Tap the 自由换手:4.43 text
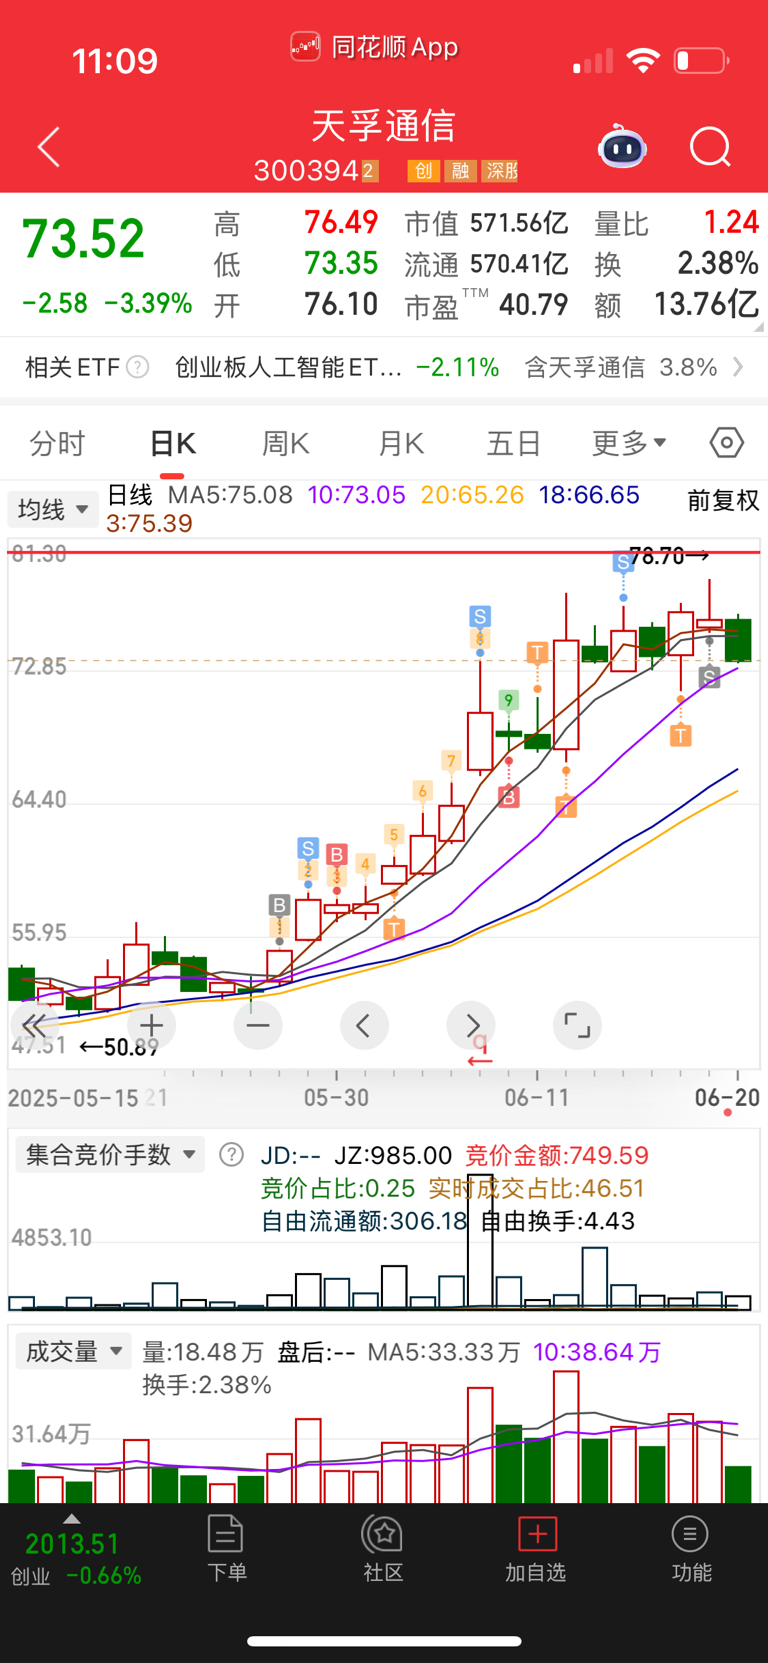 coord(558,1221)
